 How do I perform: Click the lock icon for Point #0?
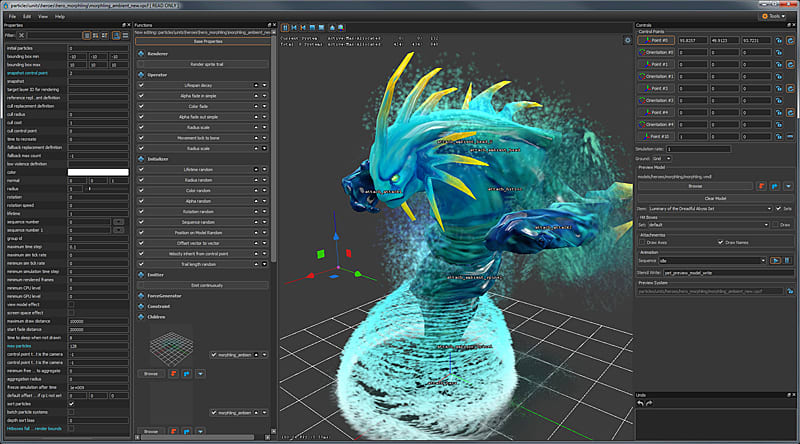[779, 40]
